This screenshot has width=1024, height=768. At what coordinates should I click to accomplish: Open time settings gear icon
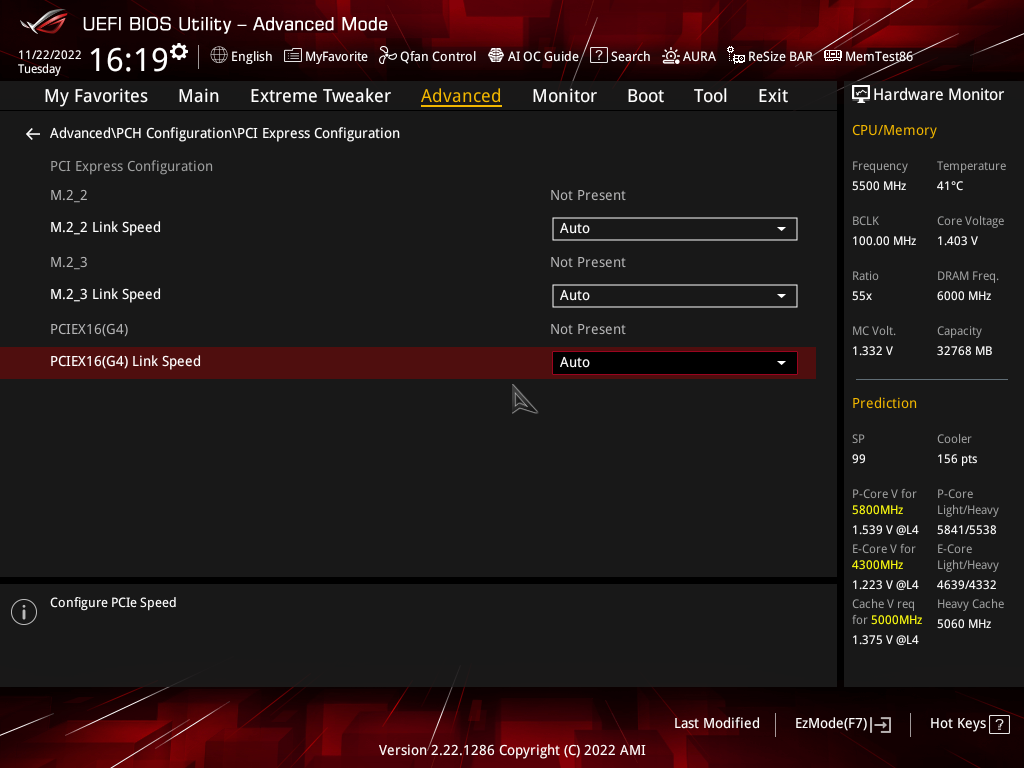pos(179,51)
